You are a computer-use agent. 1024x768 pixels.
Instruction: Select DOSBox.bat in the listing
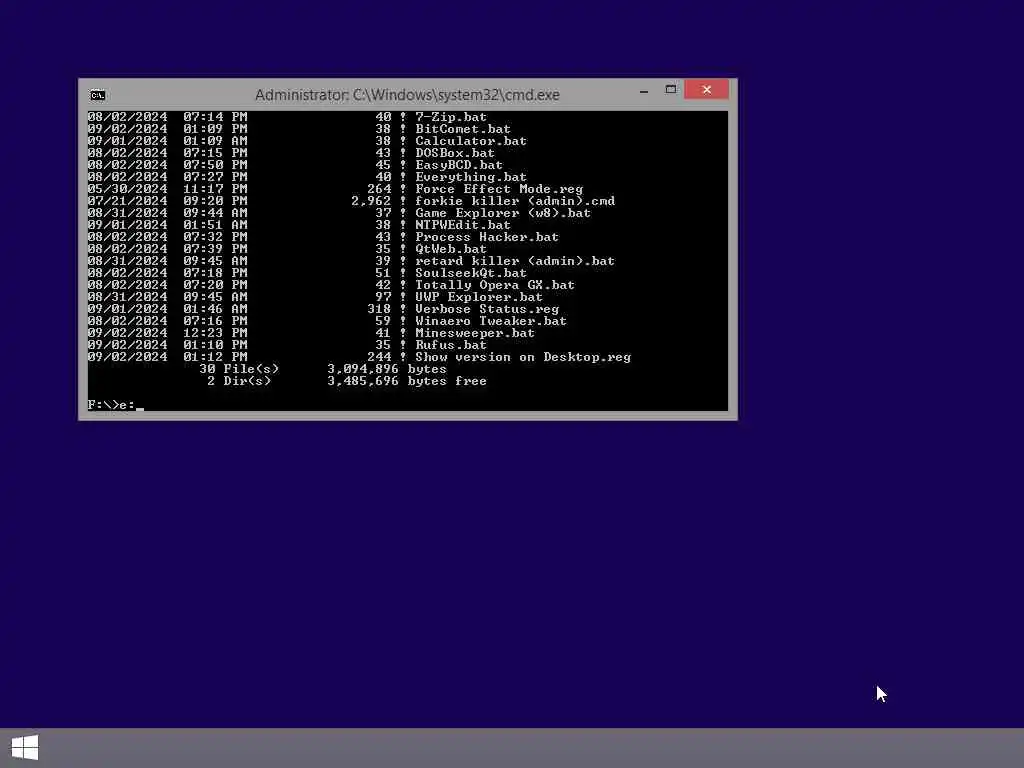click(455, 153)
